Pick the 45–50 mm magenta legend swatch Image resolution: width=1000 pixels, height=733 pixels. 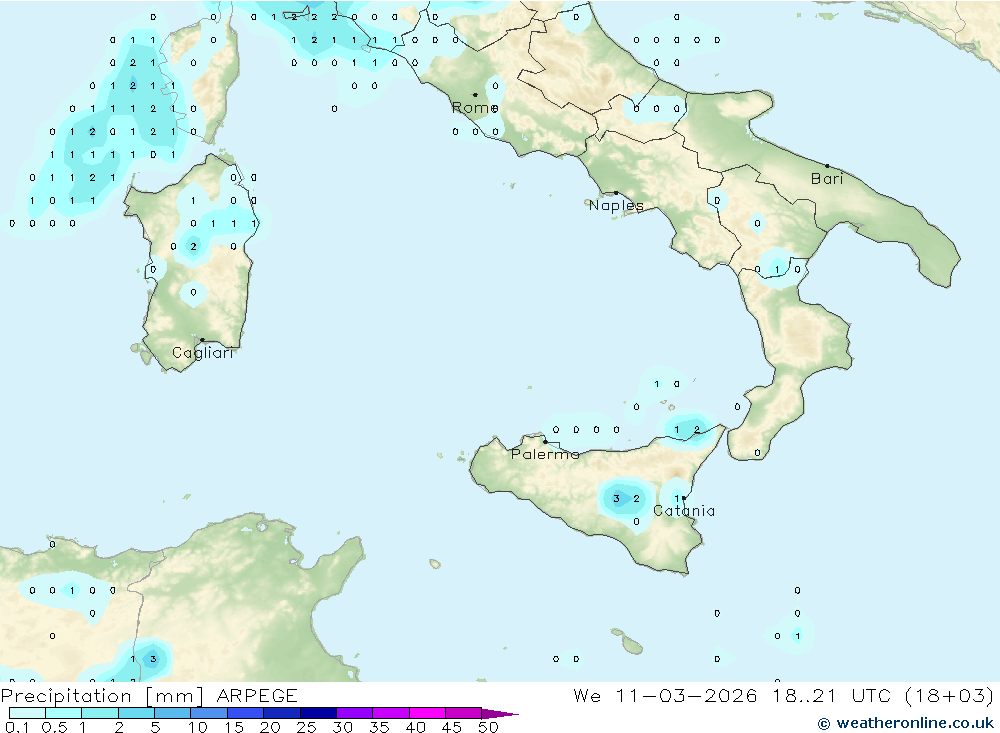(463, 713)
